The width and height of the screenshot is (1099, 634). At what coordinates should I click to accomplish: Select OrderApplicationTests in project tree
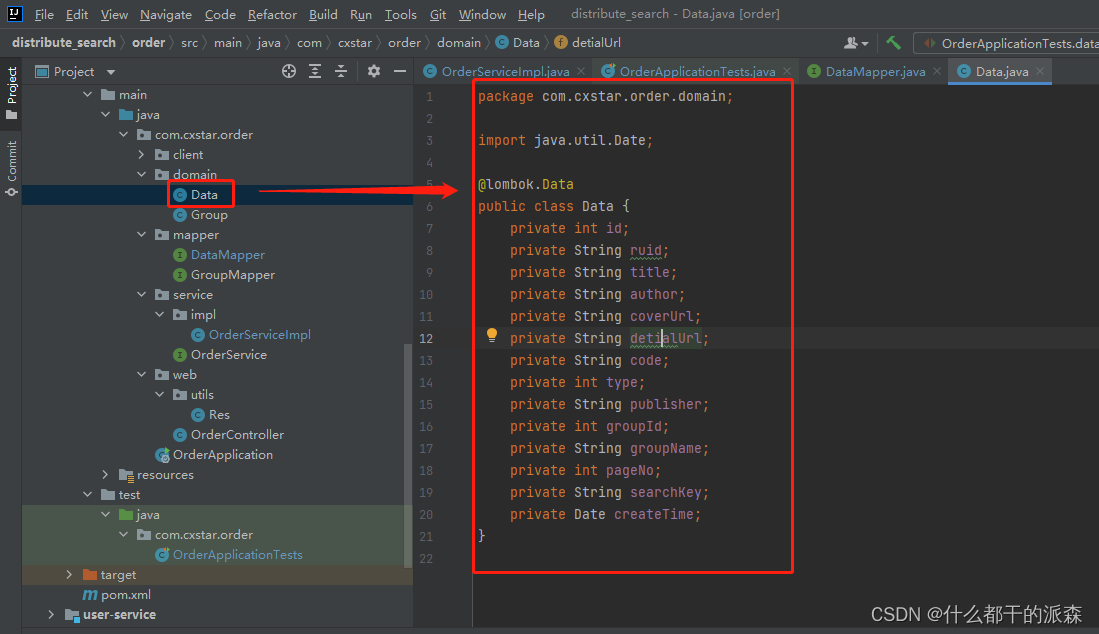[x=237, y=555]
